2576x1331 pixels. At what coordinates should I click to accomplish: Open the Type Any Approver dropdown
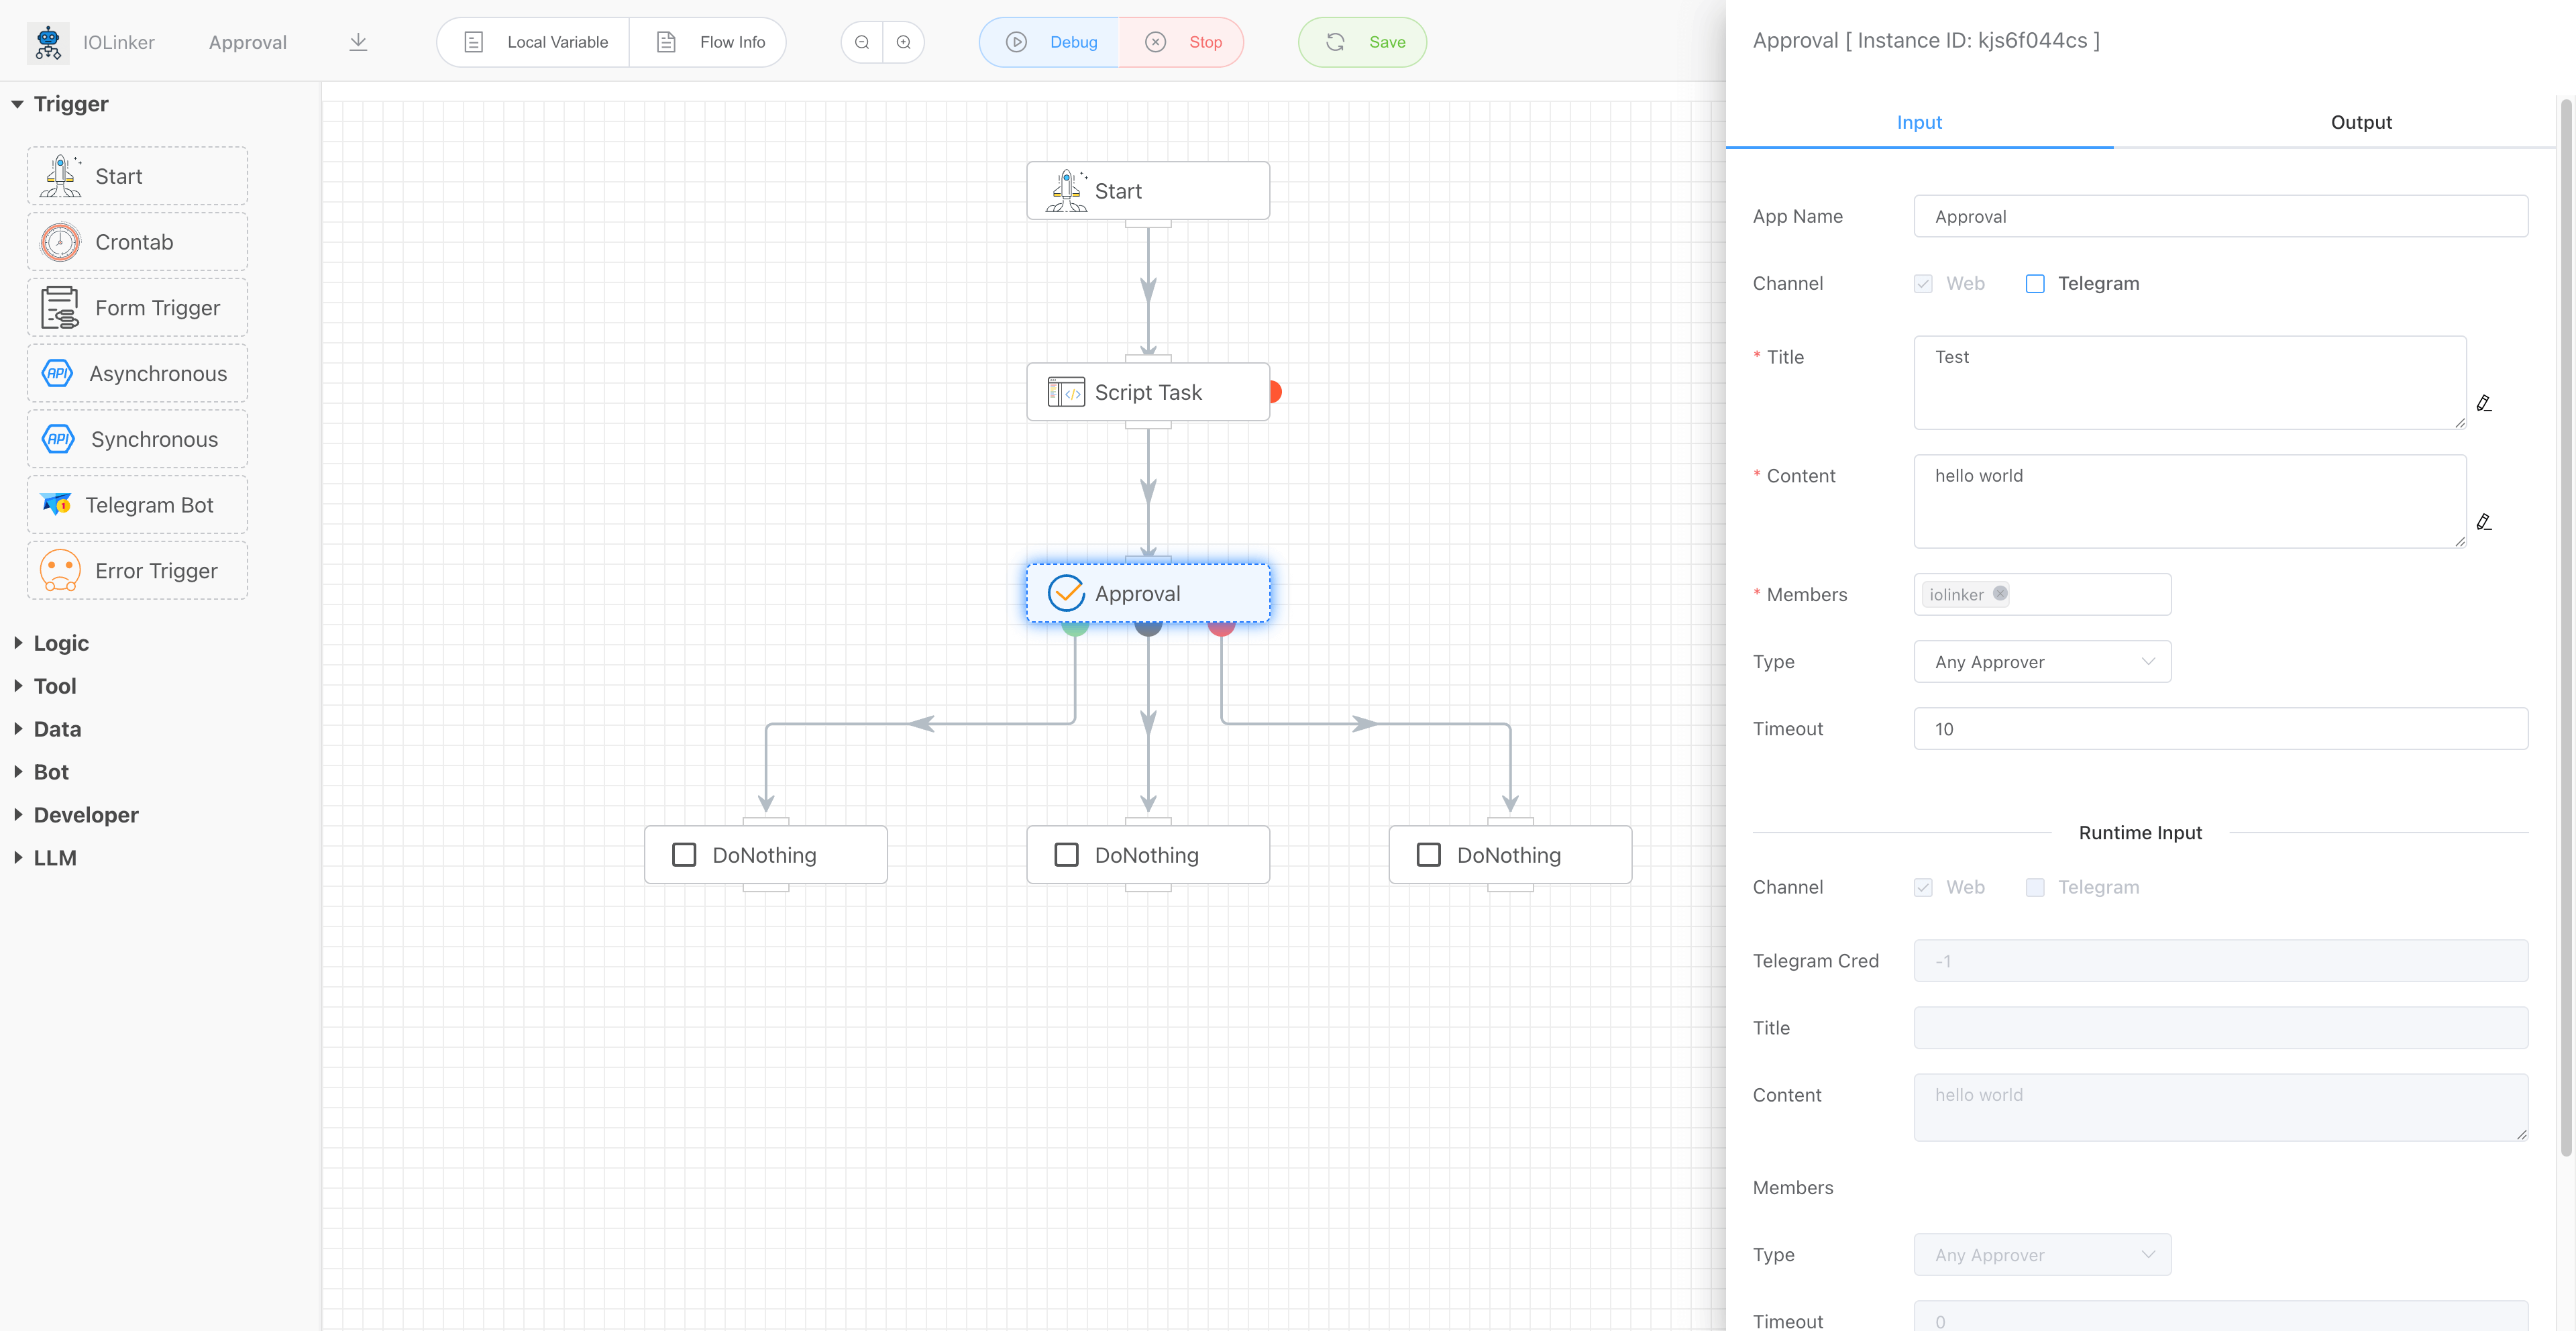(2042, 662)
